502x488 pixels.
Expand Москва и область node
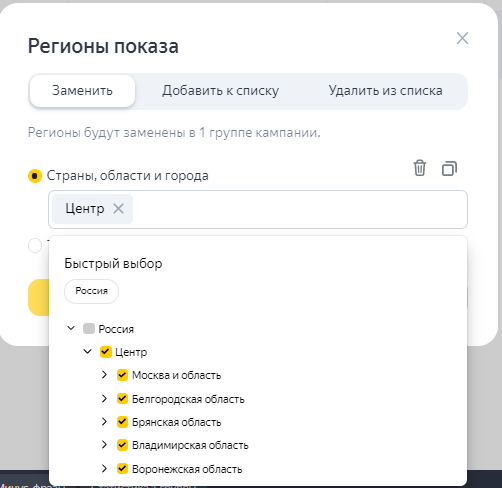[104, 375]
